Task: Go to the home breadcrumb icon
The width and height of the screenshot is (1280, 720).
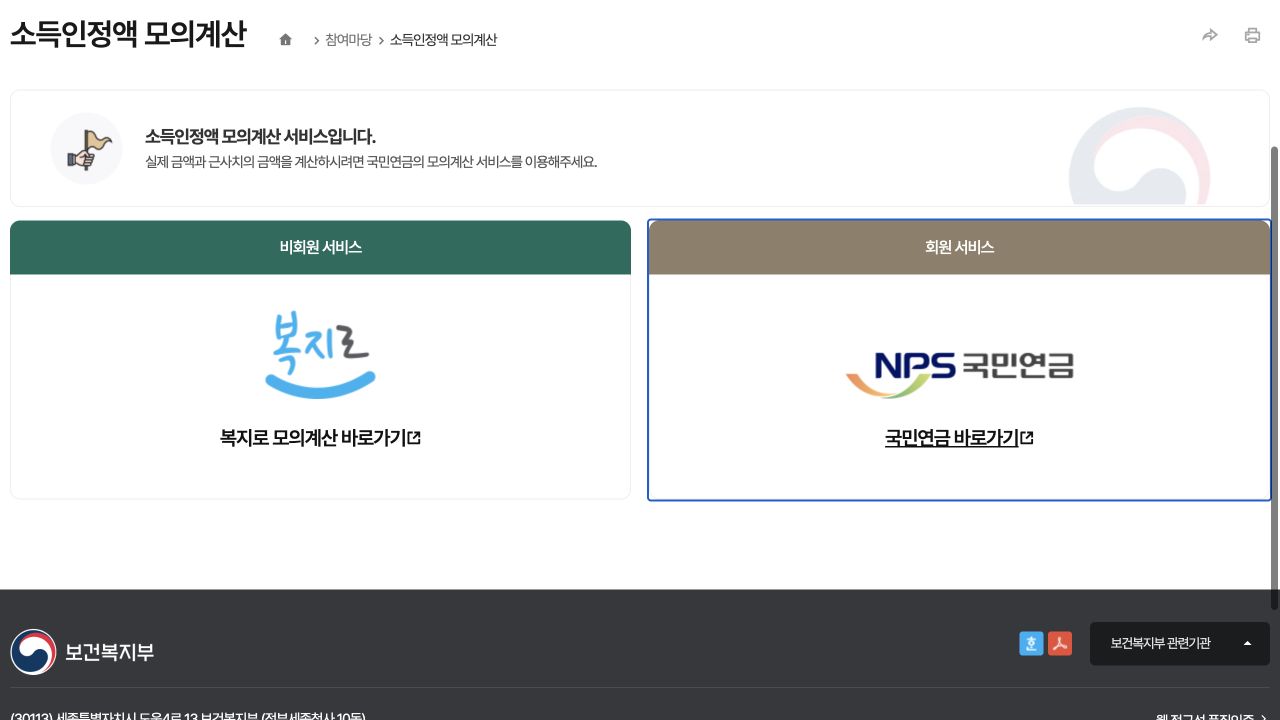Action: pos(286,40)
